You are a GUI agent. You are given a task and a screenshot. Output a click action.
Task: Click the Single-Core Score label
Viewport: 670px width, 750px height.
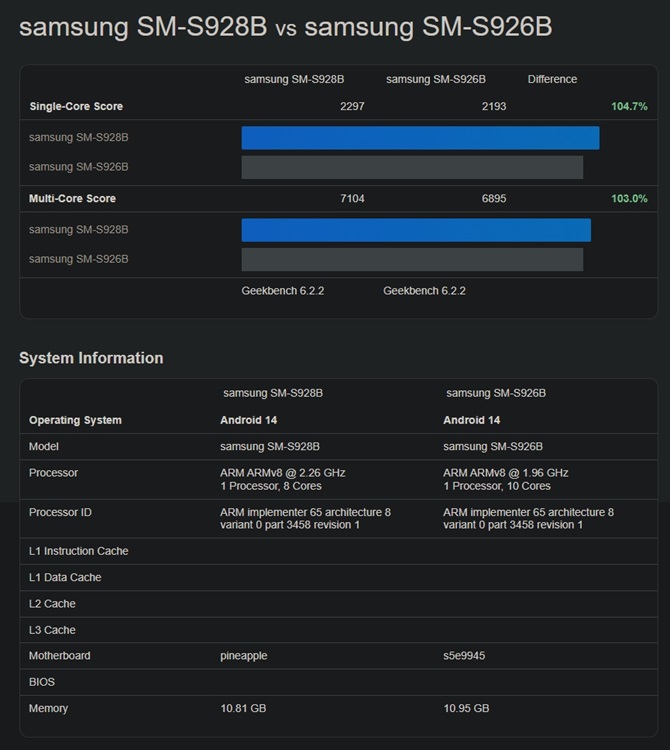76,106
